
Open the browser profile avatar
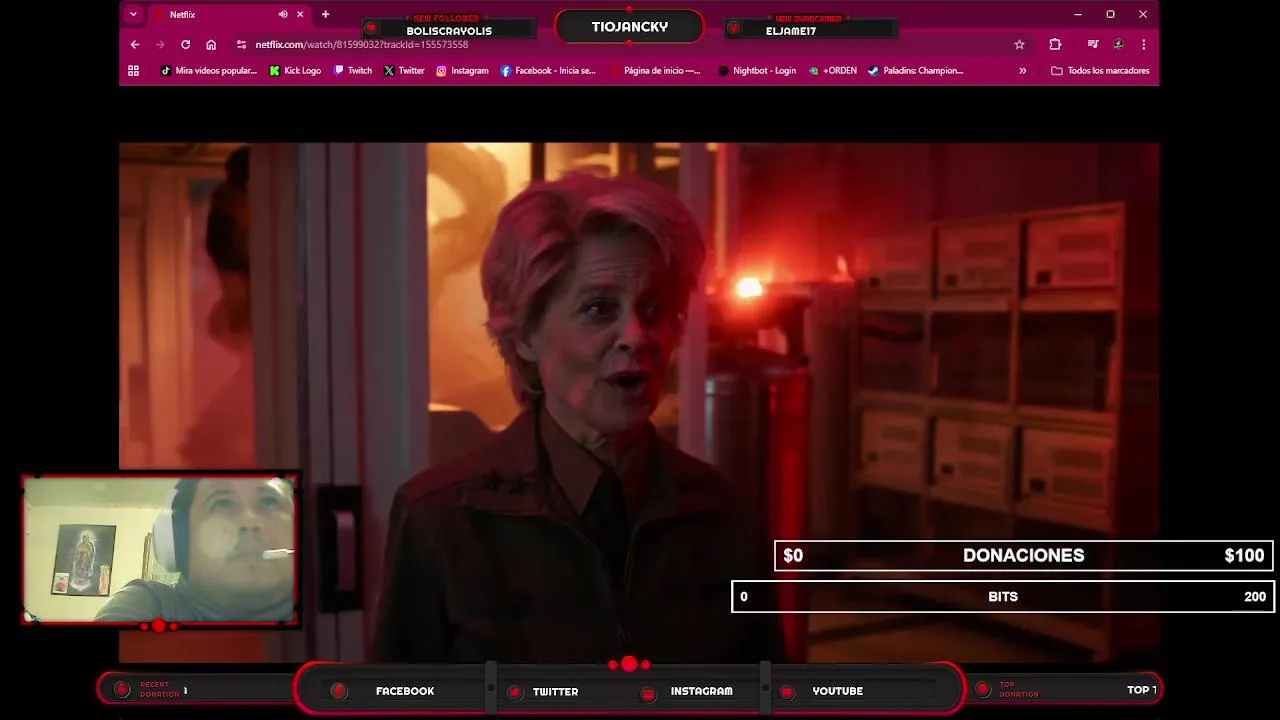[x=1118, y=45]
